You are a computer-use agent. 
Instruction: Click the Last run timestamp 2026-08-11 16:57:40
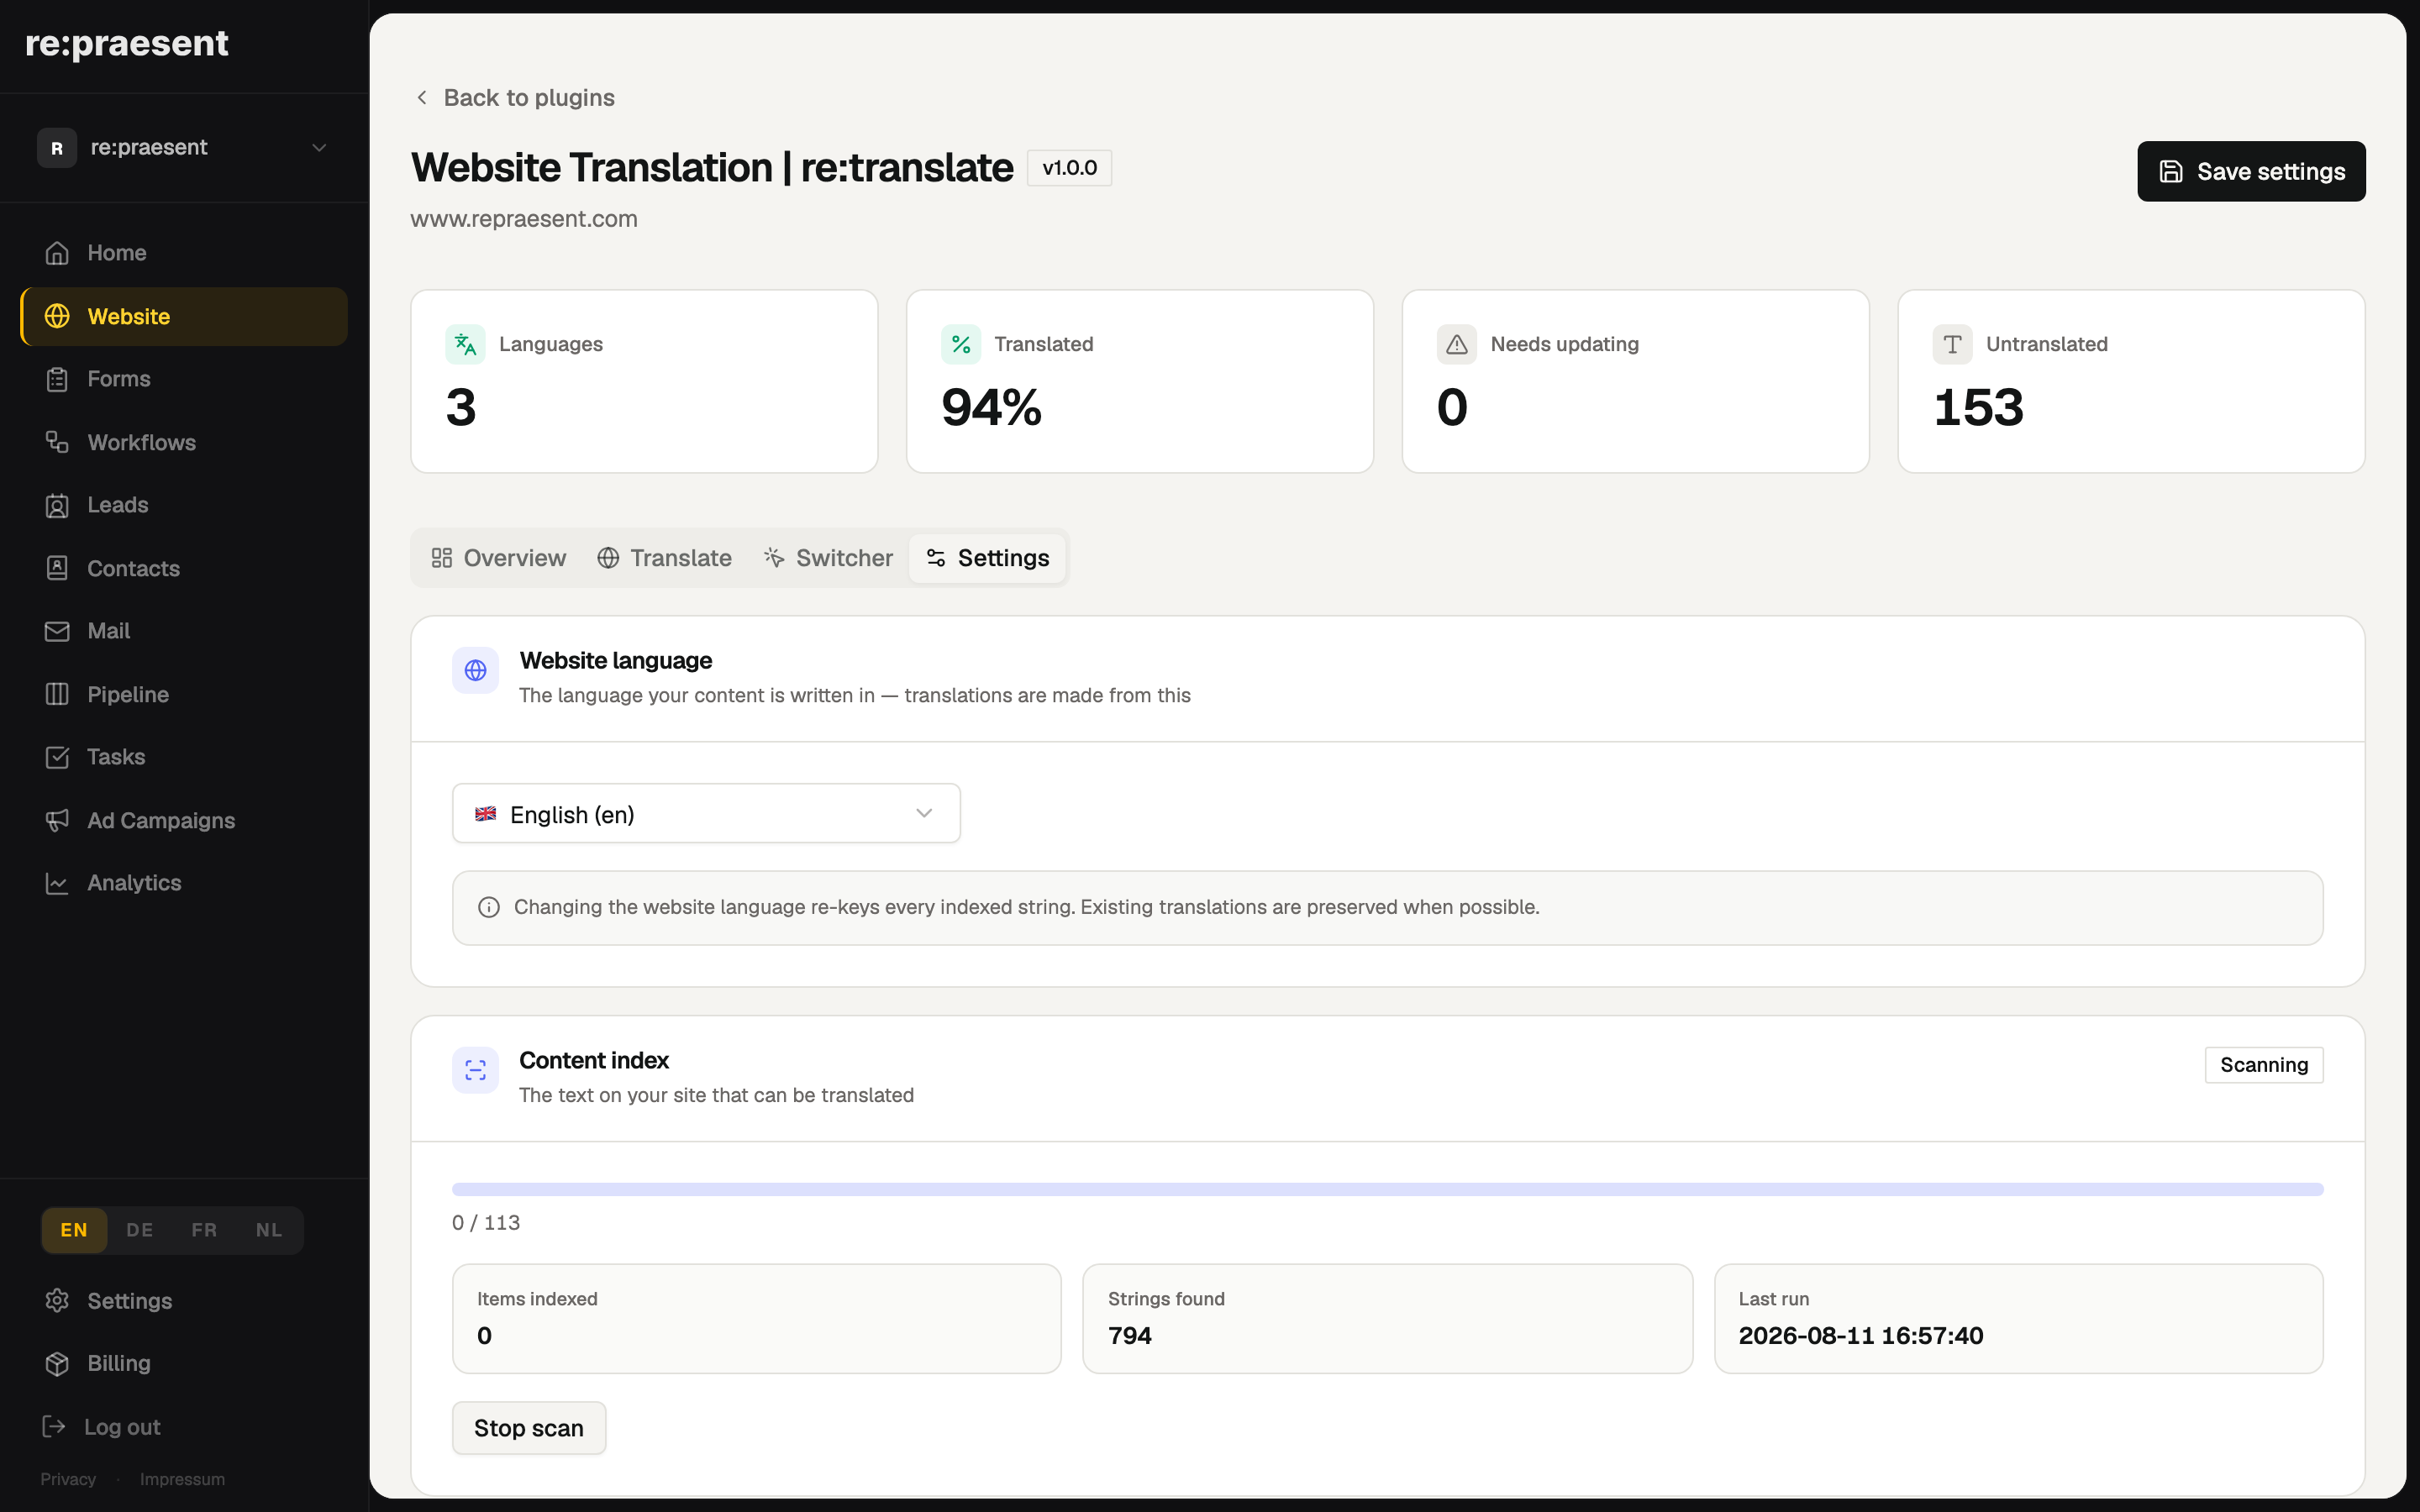point(1861,1335)
